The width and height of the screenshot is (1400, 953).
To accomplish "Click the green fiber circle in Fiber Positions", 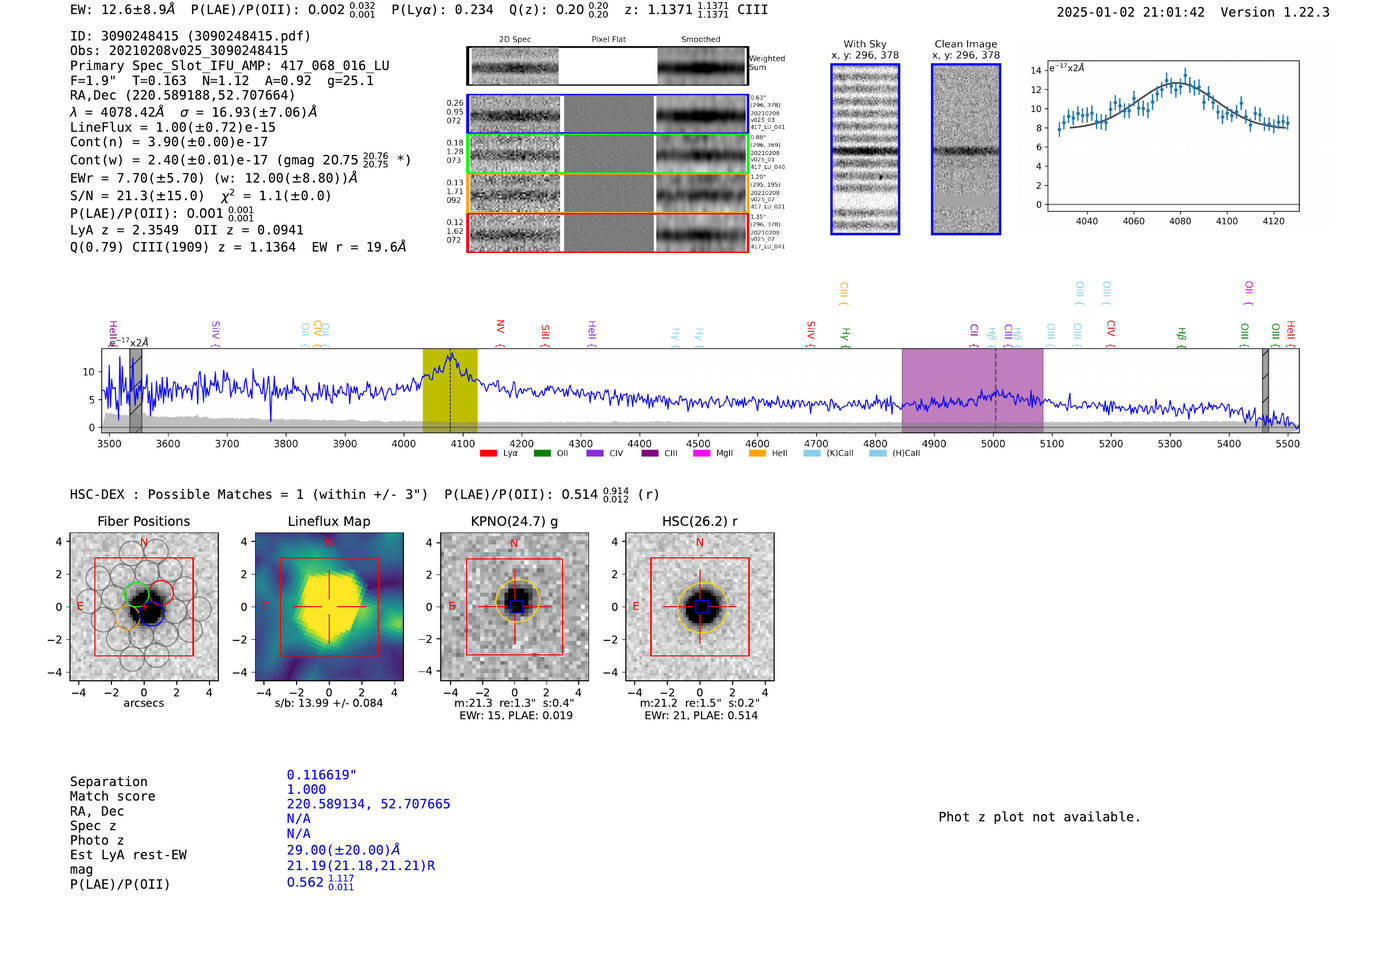I will 136,595.
